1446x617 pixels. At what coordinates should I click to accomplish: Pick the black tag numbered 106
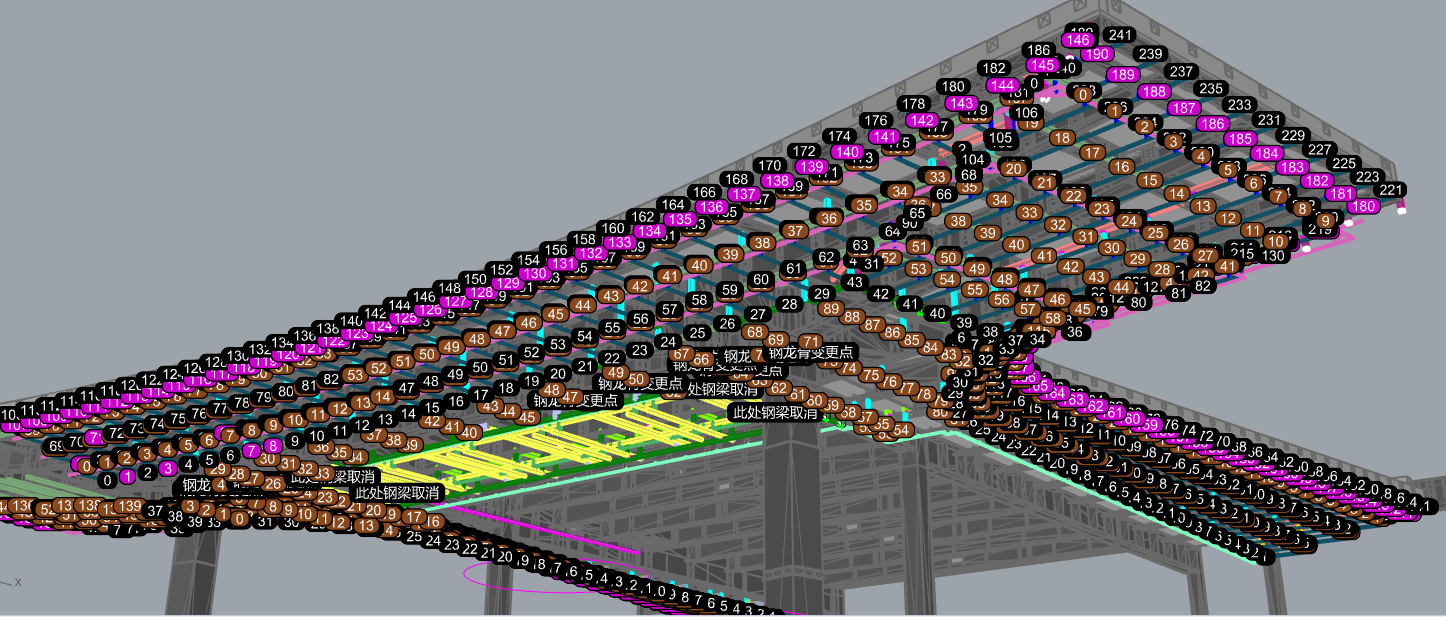[1026, 112]
